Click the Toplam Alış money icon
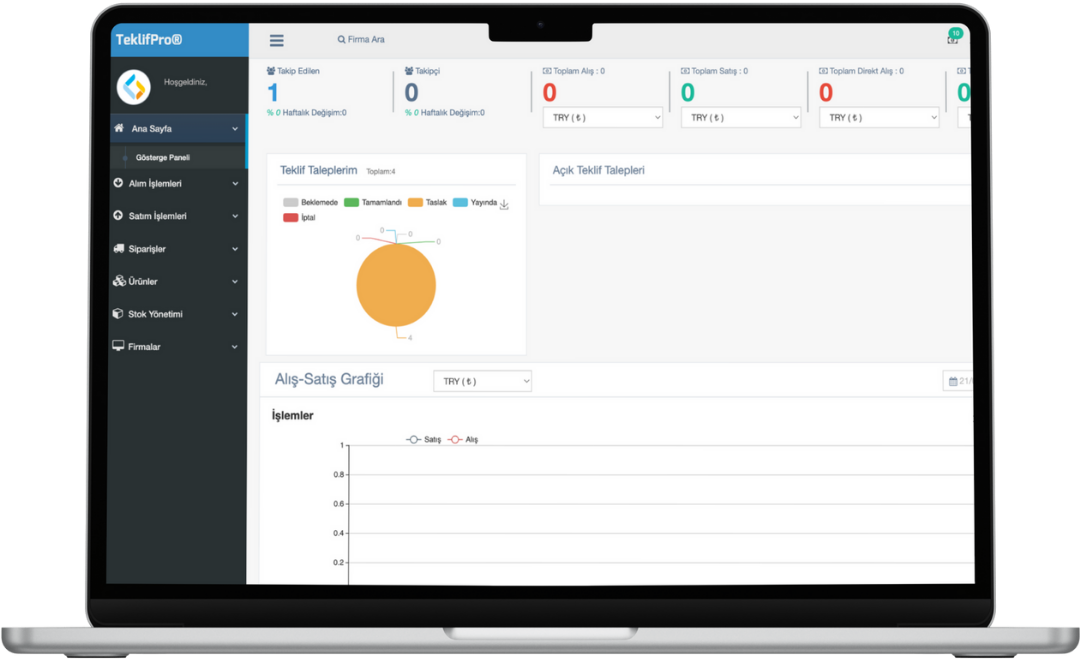Viewport: 1080px width, 660px height. (547, 71)
